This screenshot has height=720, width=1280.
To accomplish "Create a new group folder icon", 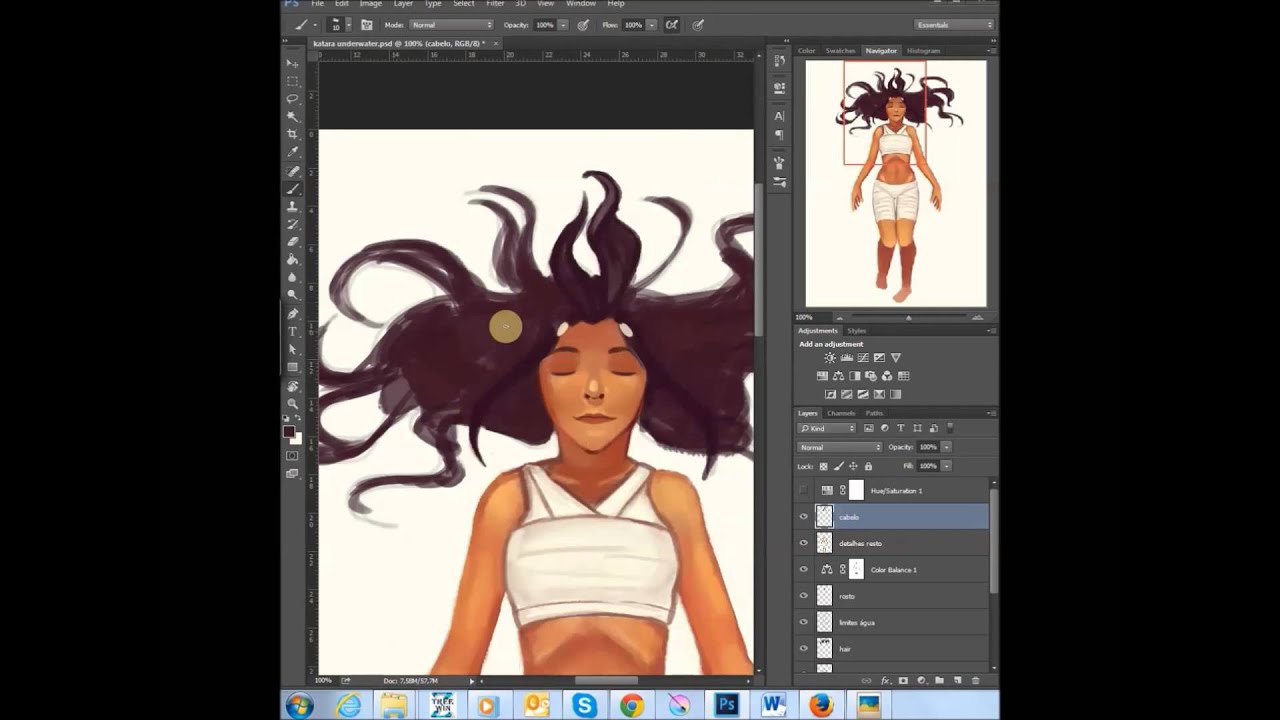I will pyautogui.click(x=940, y=680).
